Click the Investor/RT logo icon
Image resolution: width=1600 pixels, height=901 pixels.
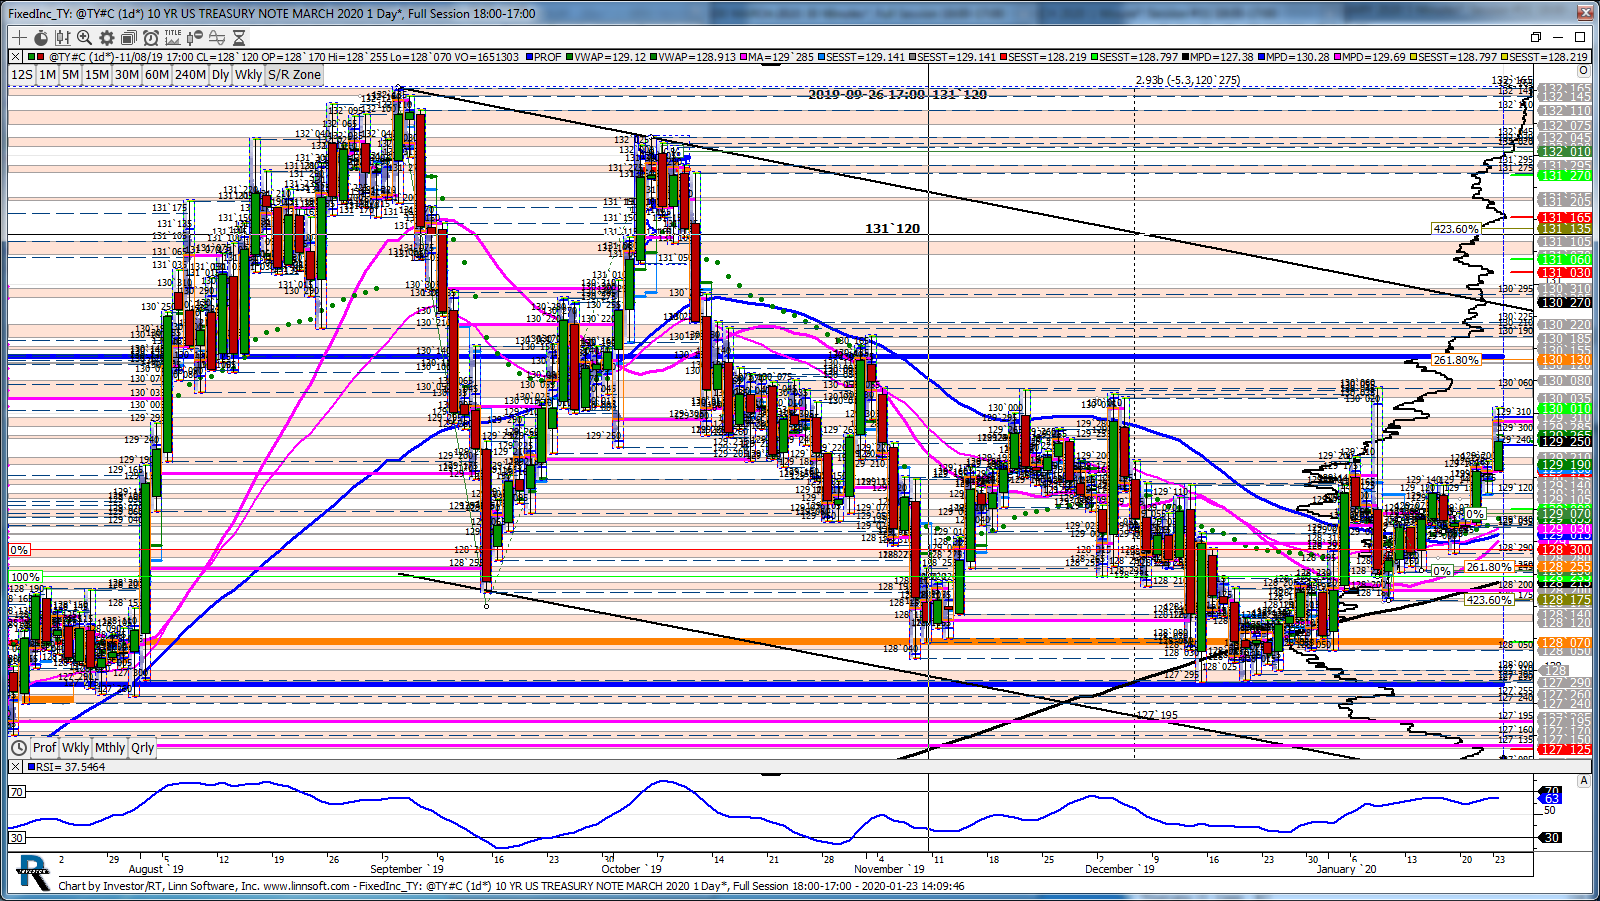(33, 872)
